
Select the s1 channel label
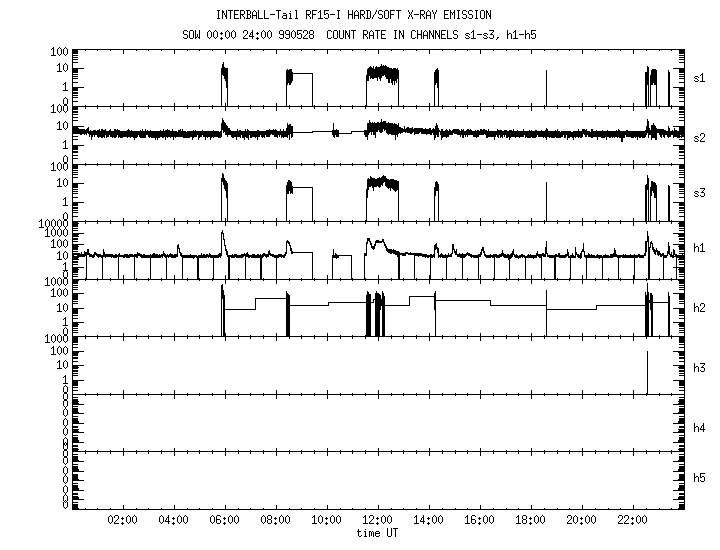[x=700, y=77]
